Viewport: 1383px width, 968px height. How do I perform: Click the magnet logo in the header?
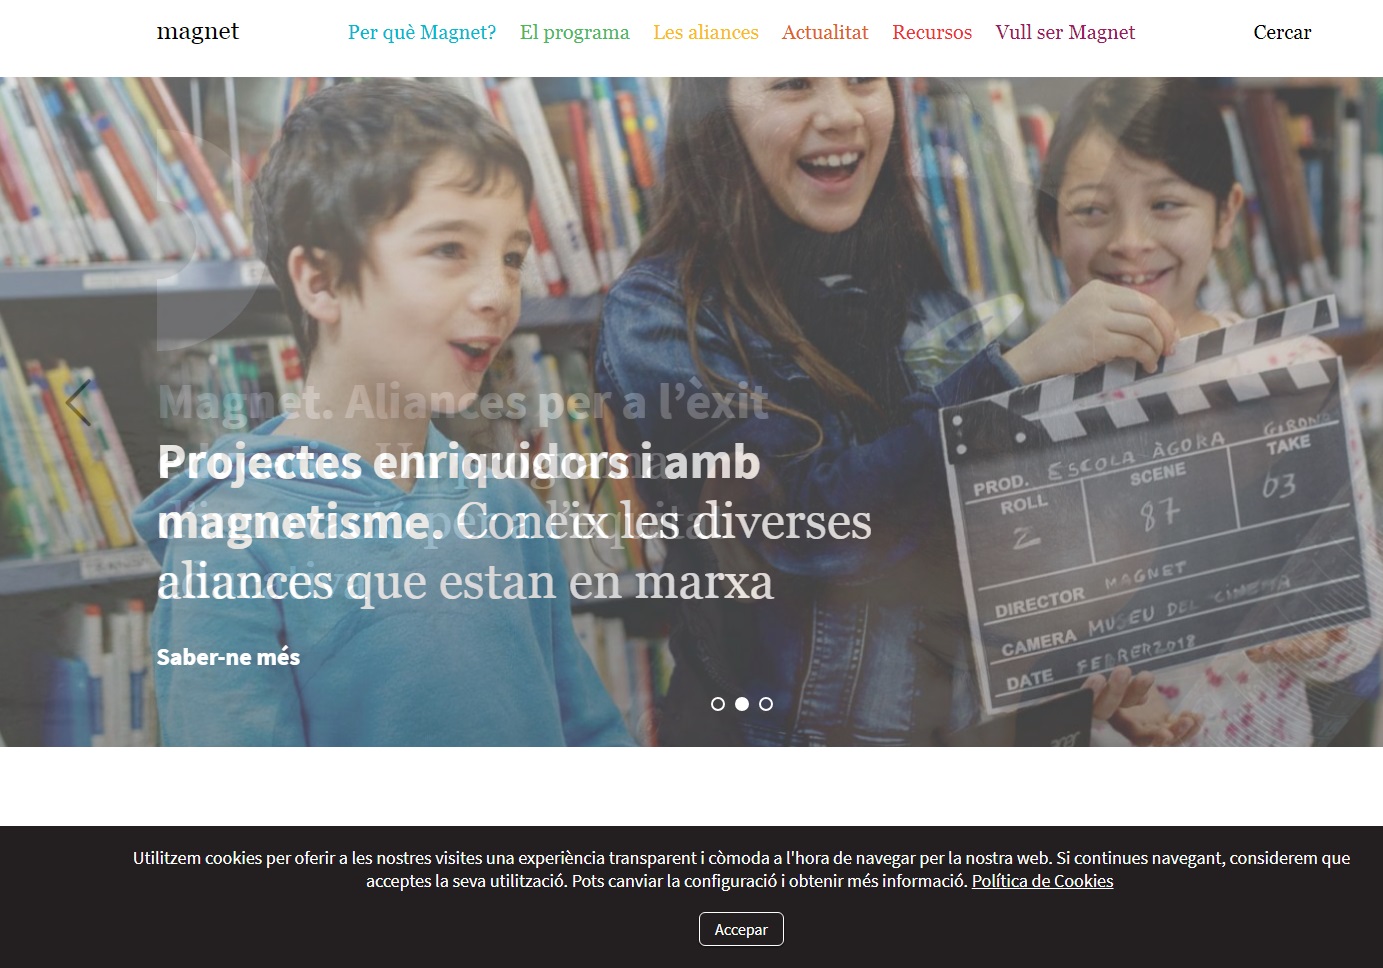197,32
